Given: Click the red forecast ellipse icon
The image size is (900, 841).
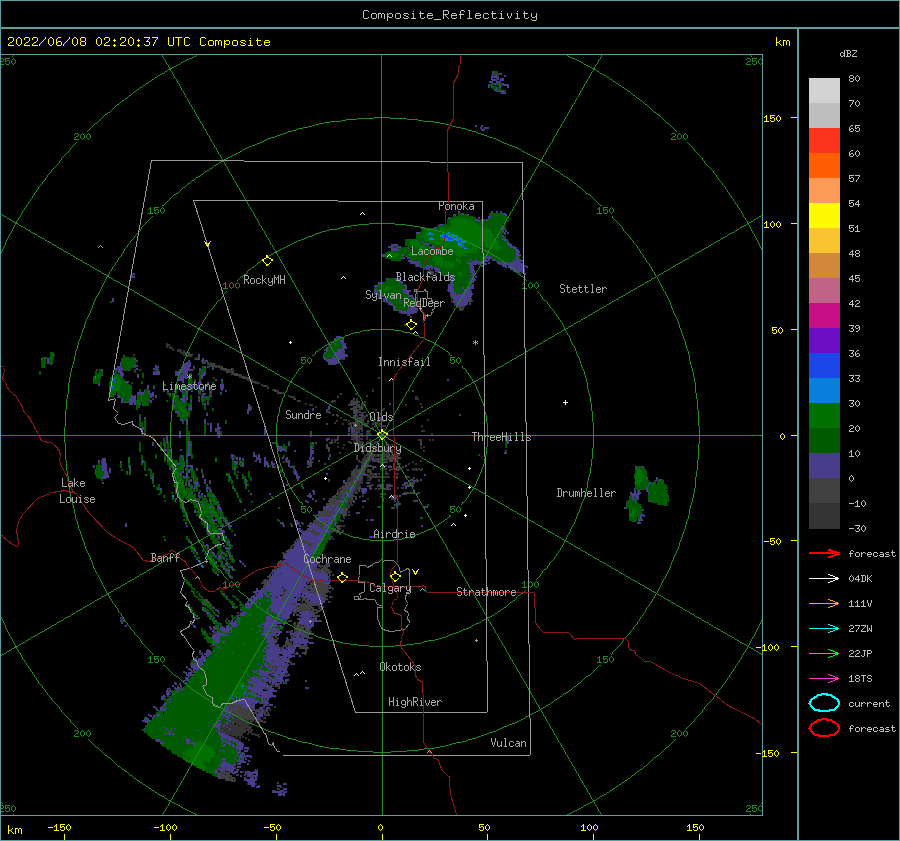Looking at the screenshot, I should (824, 728).
